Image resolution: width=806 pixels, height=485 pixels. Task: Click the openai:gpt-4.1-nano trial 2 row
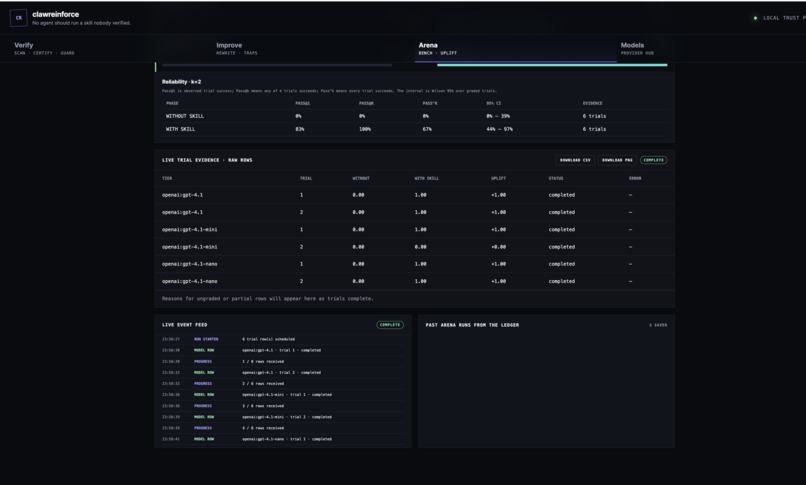(414, 282)
